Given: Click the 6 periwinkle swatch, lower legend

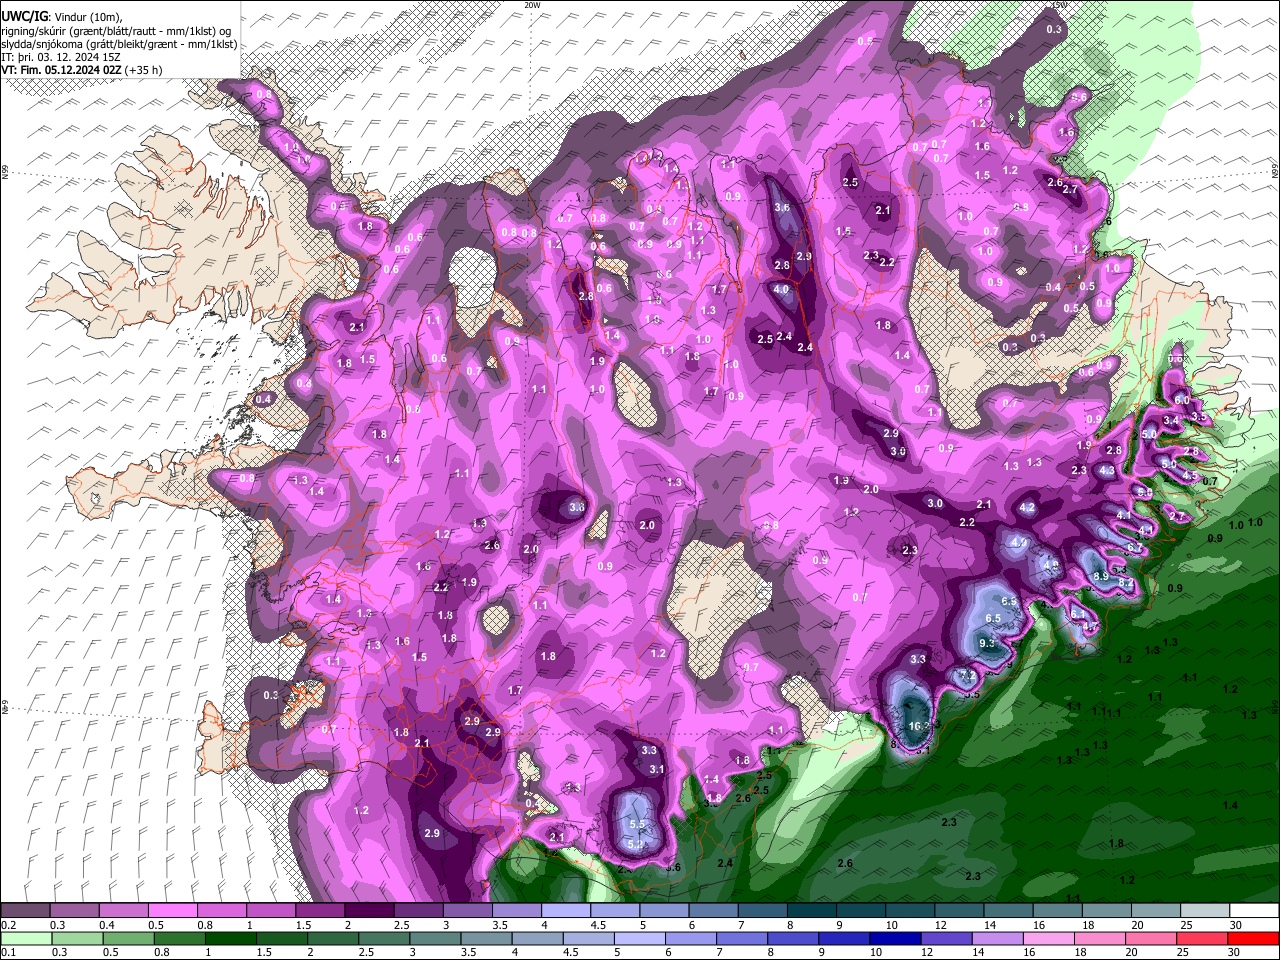Looking at the screenshot, I should (691, 938).
